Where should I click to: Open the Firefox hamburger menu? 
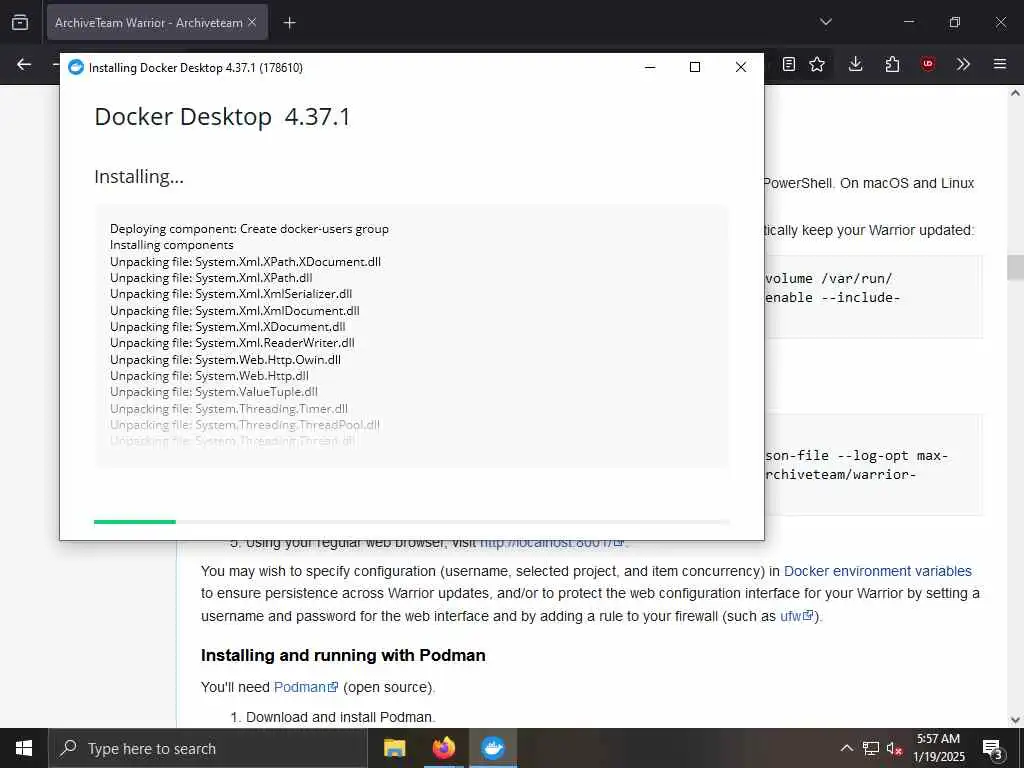click(1000, 64)
